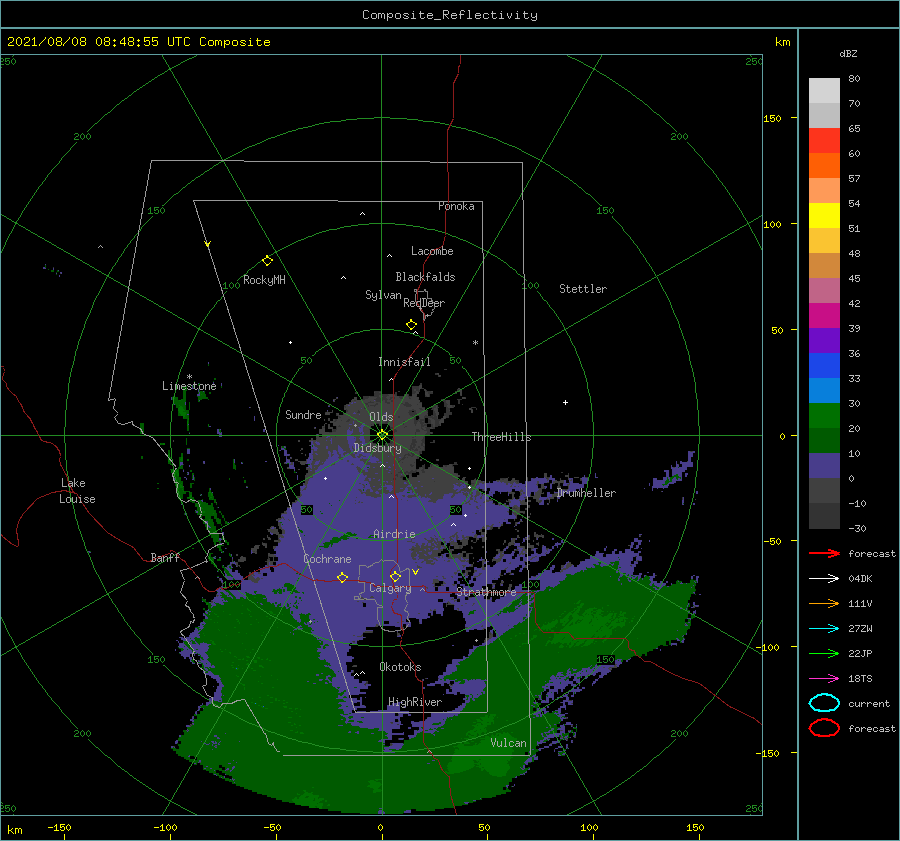Click the Sylvan label on the map
Image resolution: width=900 pixels, height=841 pixels.
pos(383,295)
